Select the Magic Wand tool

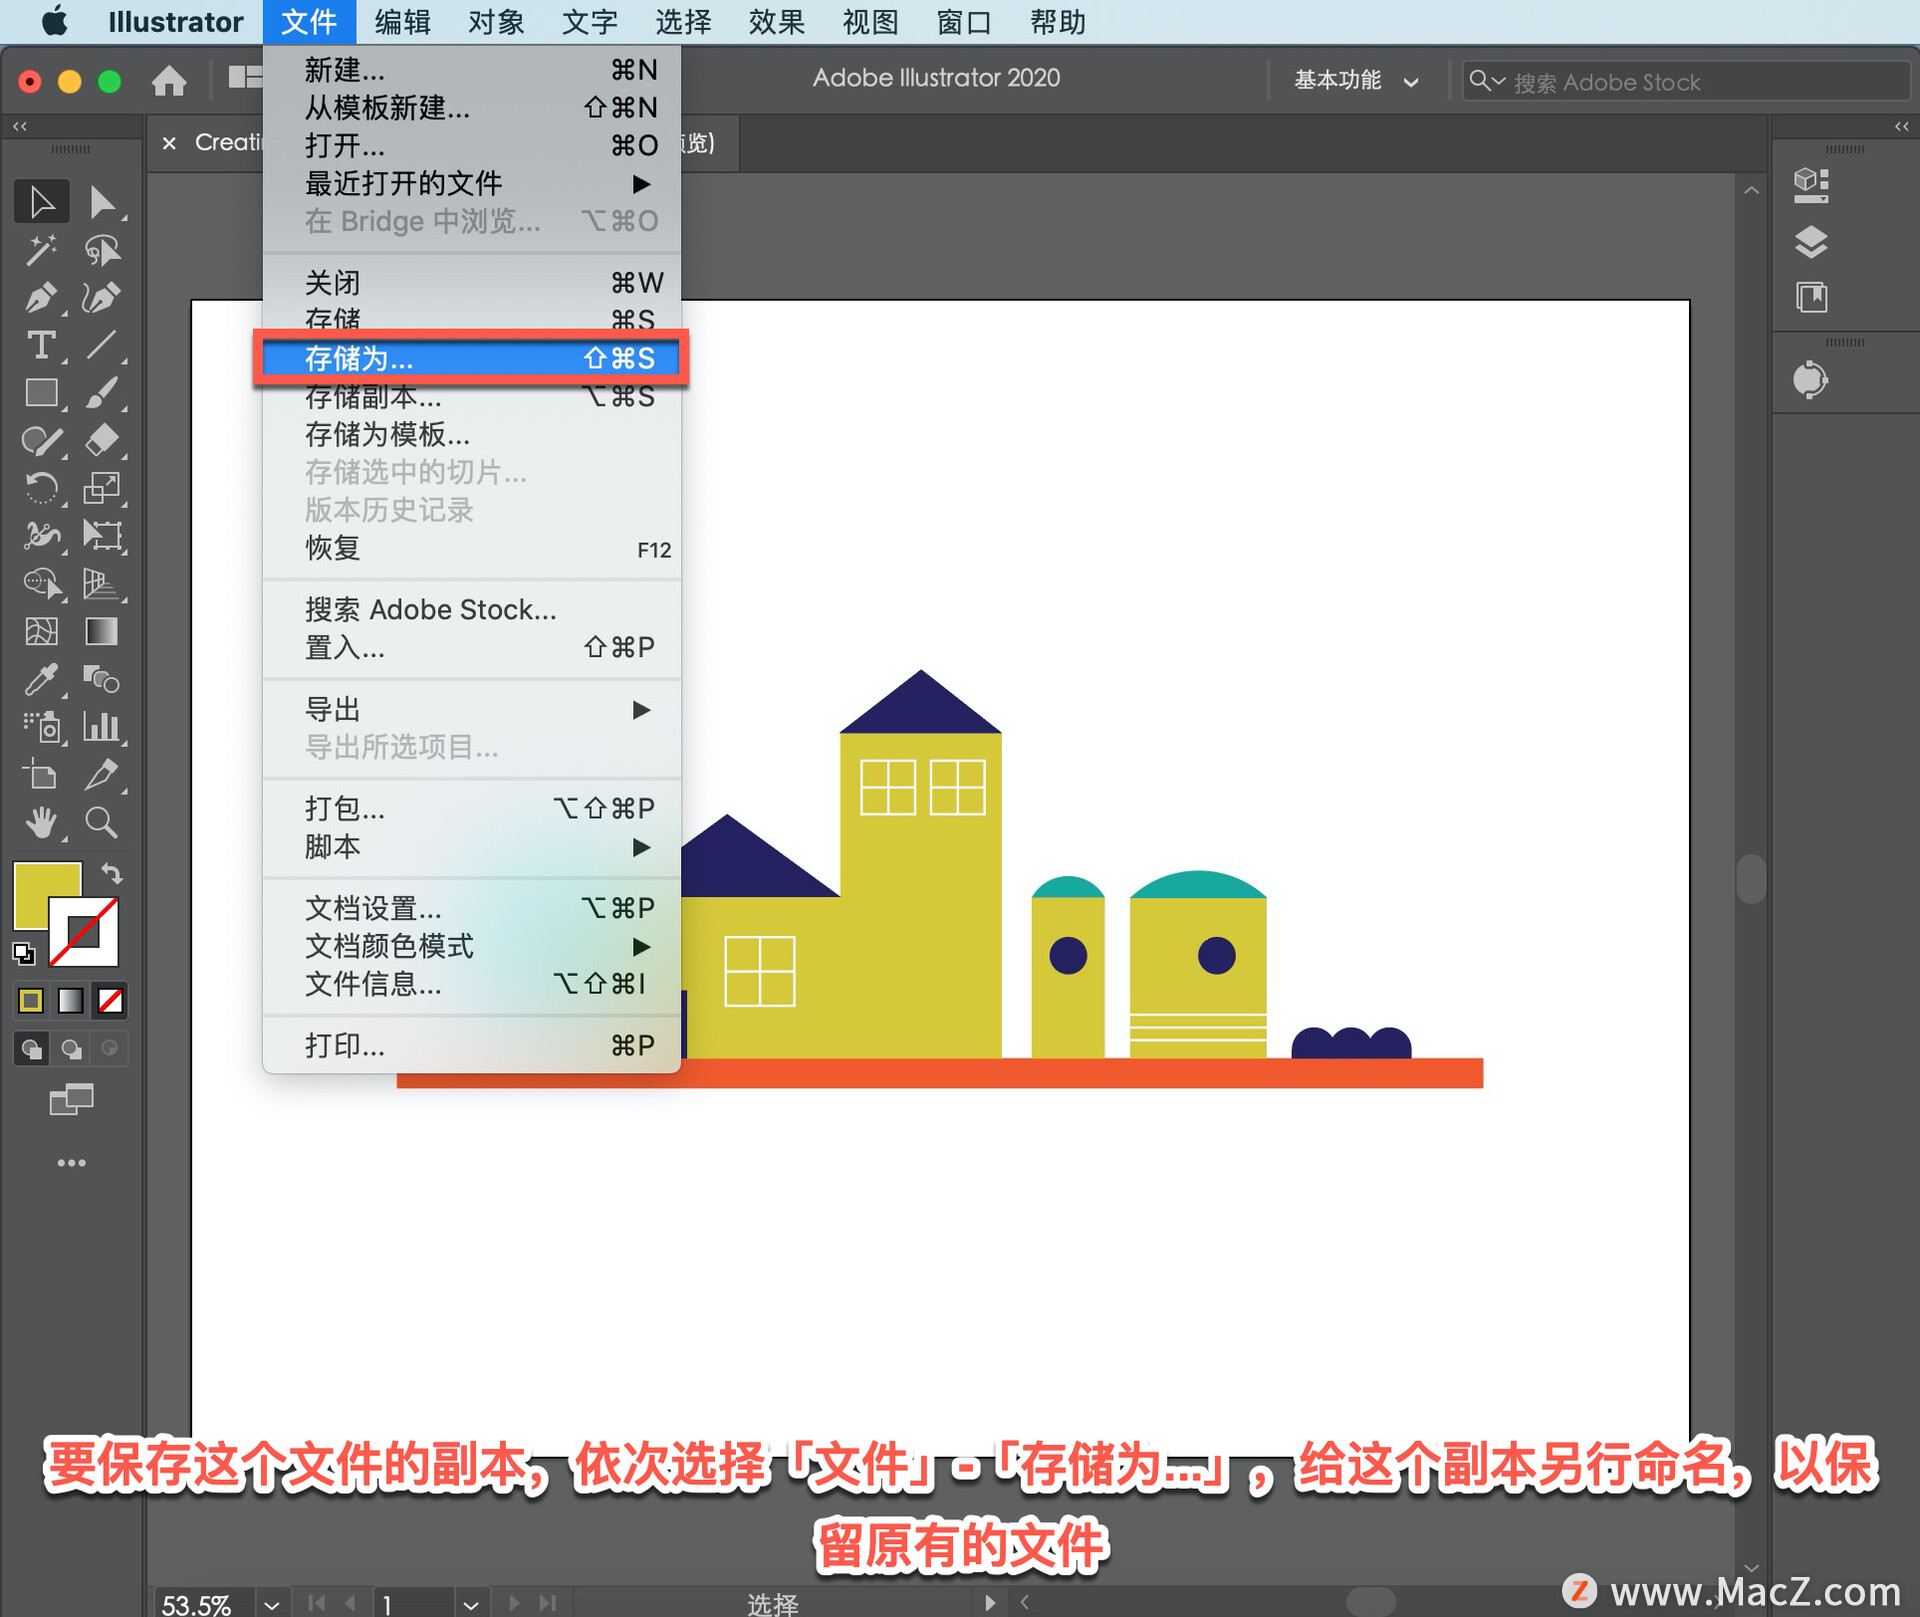(42, 250)
